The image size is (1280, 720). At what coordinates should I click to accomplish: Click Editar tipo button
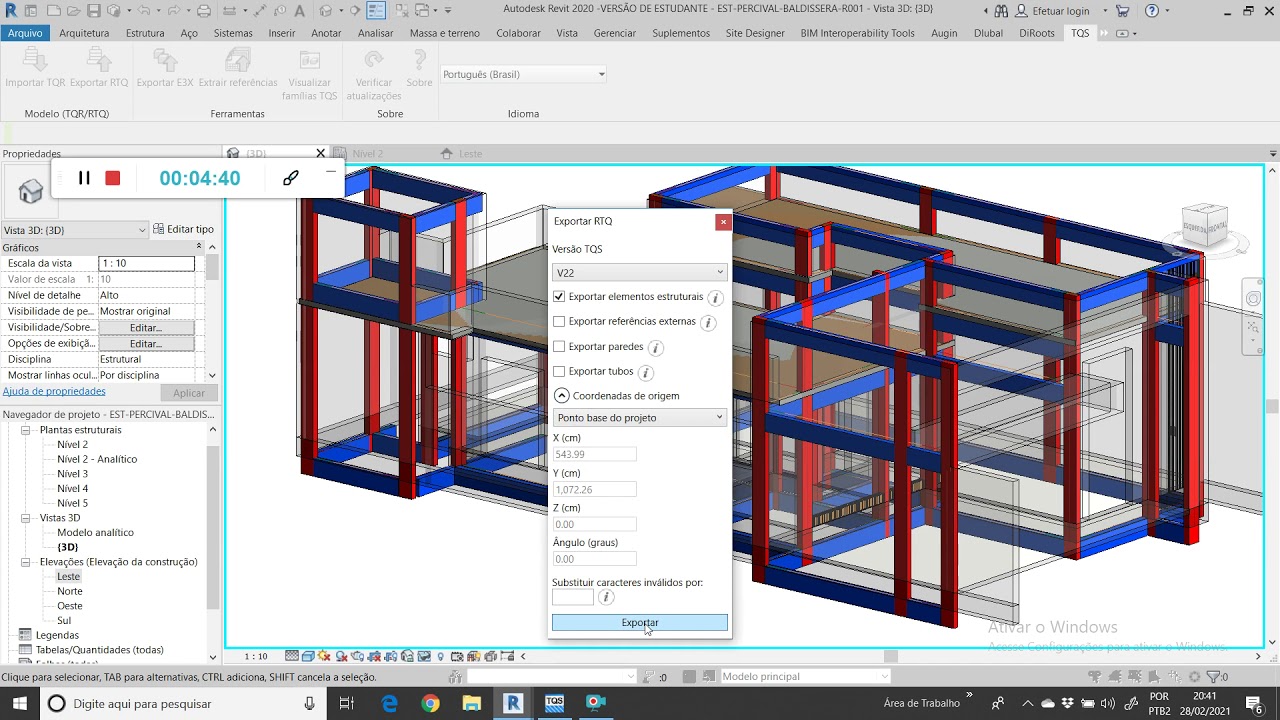[183, 229]
